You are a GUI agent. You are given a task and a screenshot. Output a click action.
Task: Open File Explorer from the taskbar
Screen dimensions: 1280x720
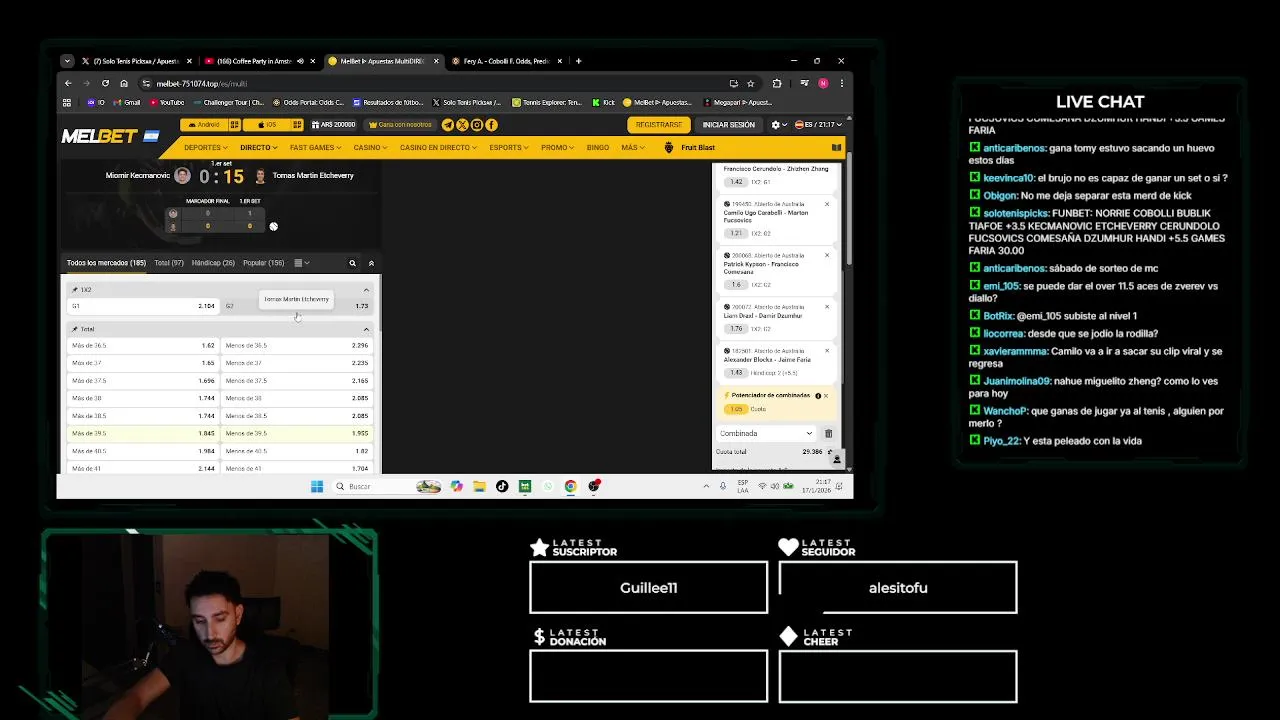point(479,486)
